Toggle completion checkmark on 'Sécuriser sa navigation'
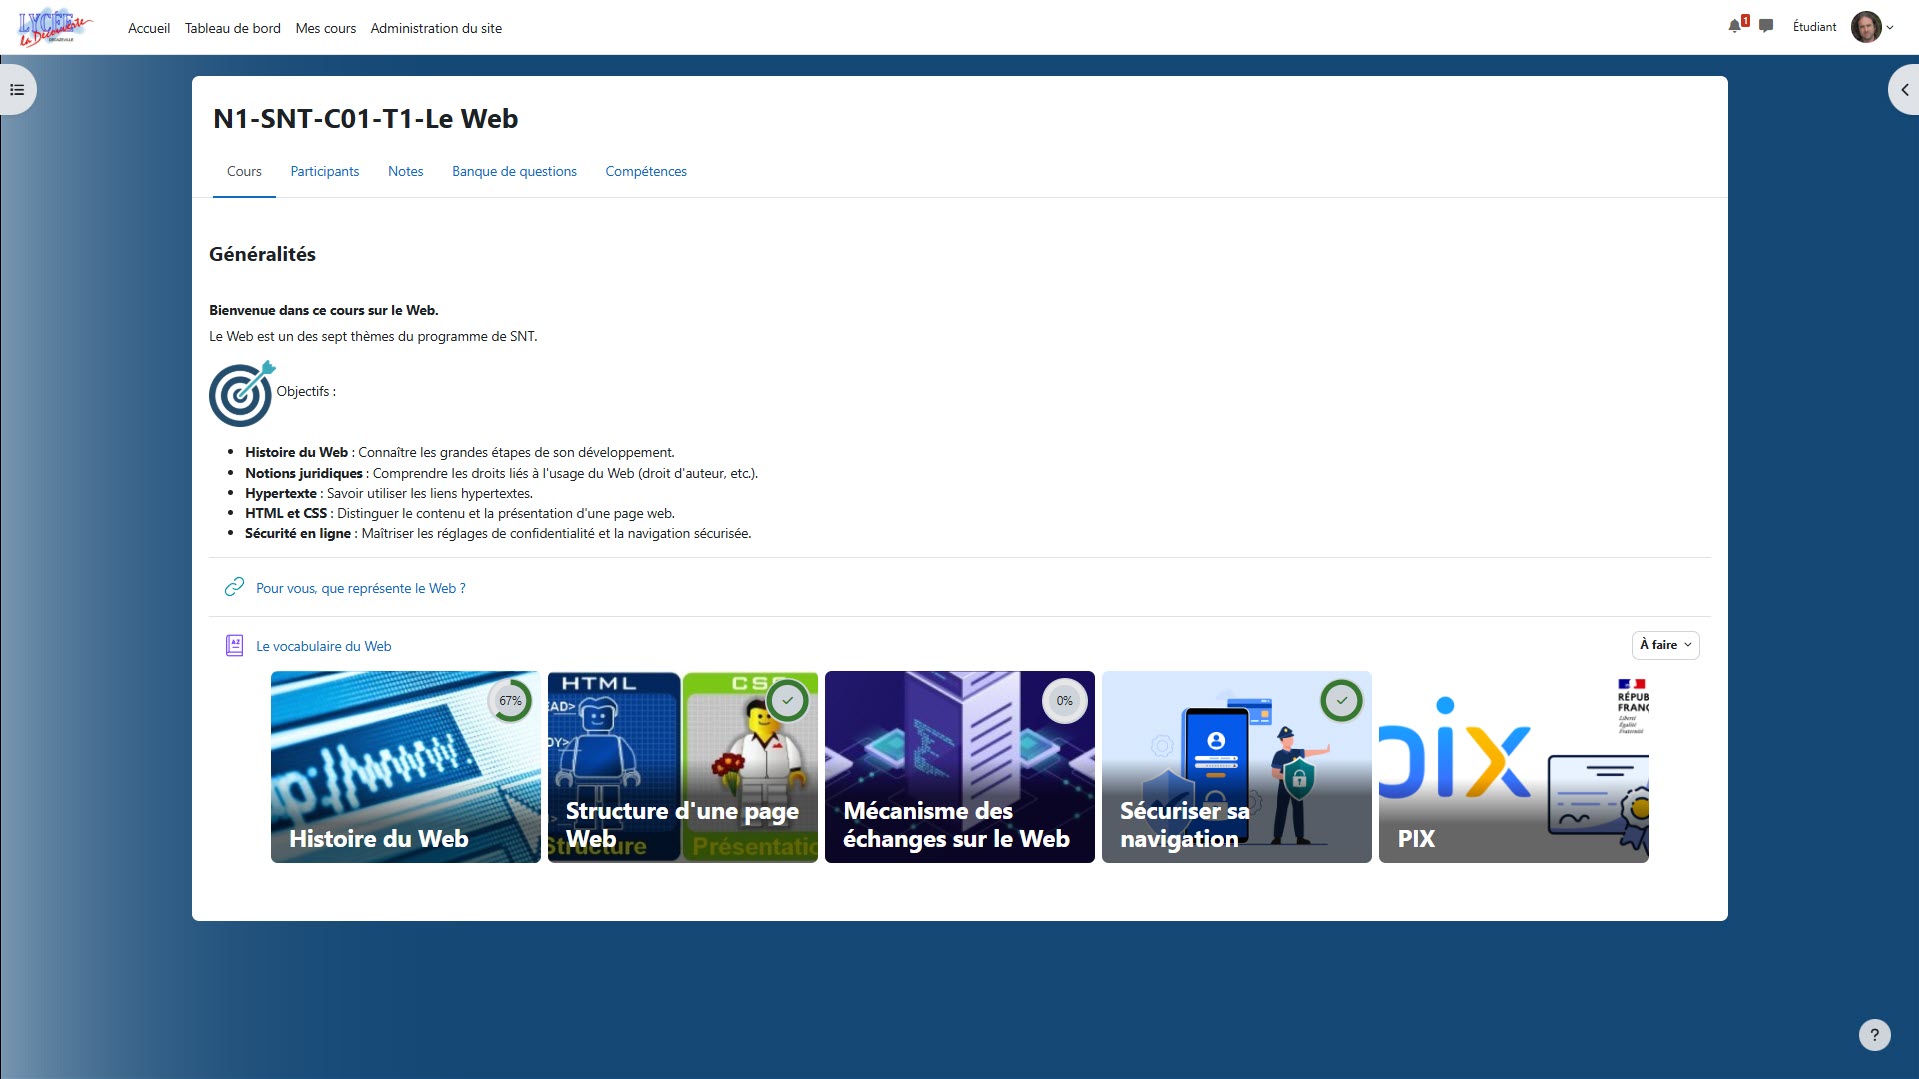Image resolution: width=1919 pixels, height=1079 pixels. click(x=1341, y=701)
